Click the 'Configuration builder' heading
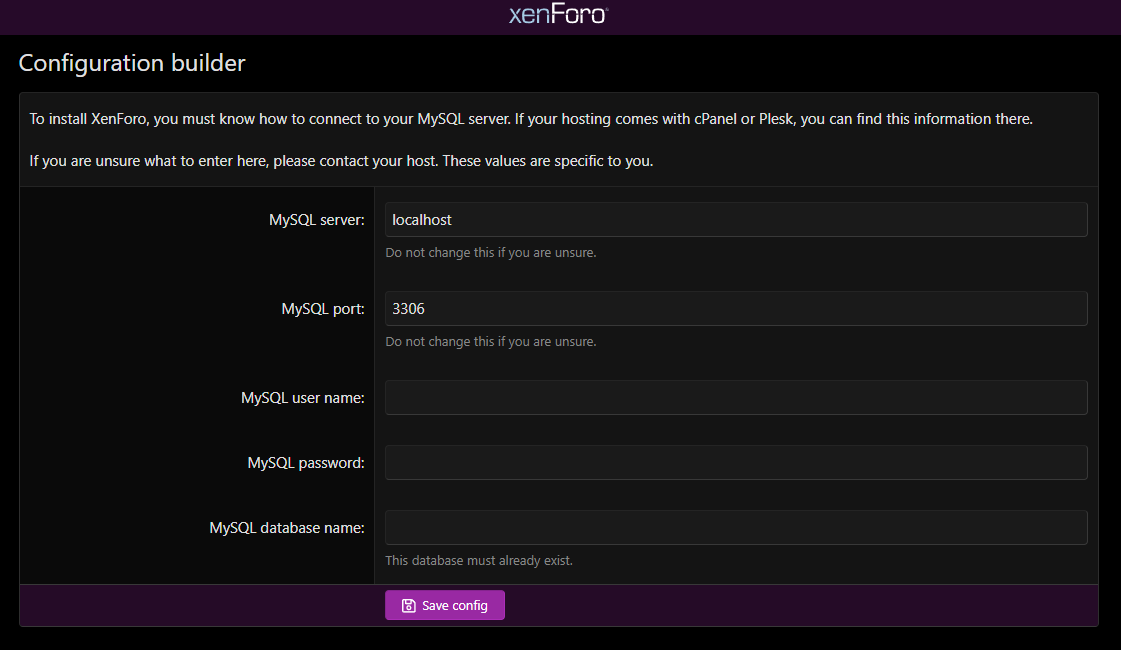The image size is (1121, 650). point(132,63)
